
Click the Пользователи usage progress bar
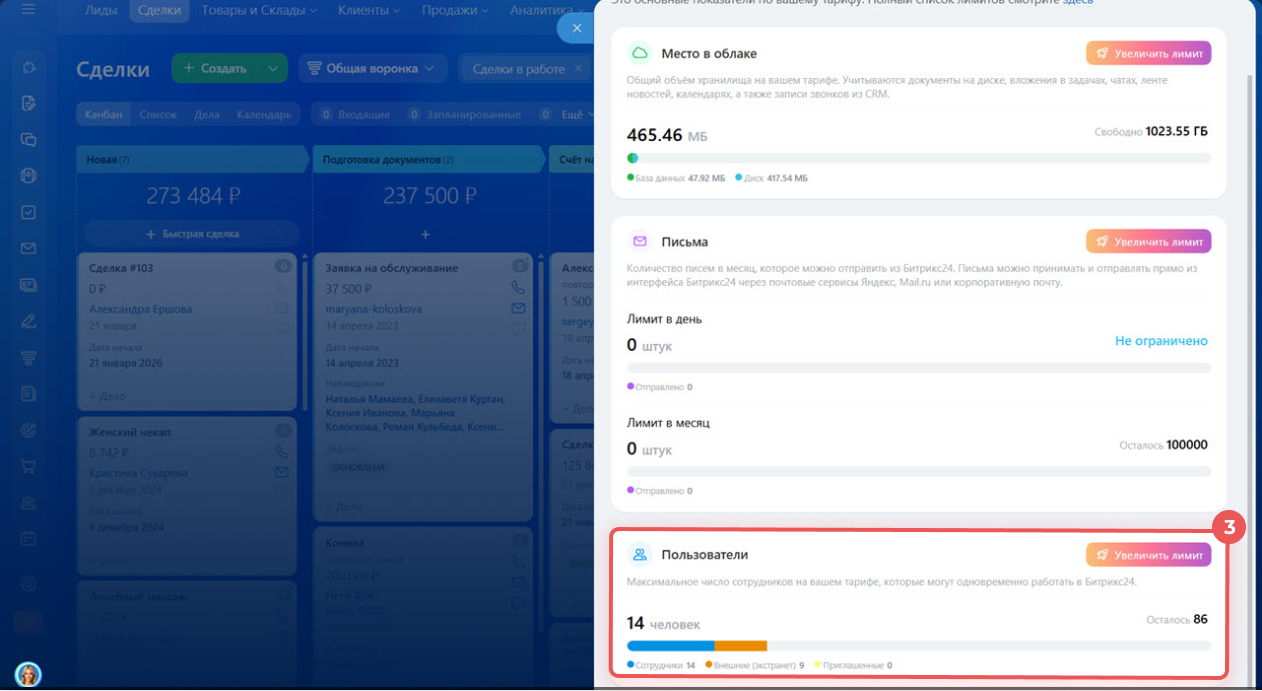(918, 646)
